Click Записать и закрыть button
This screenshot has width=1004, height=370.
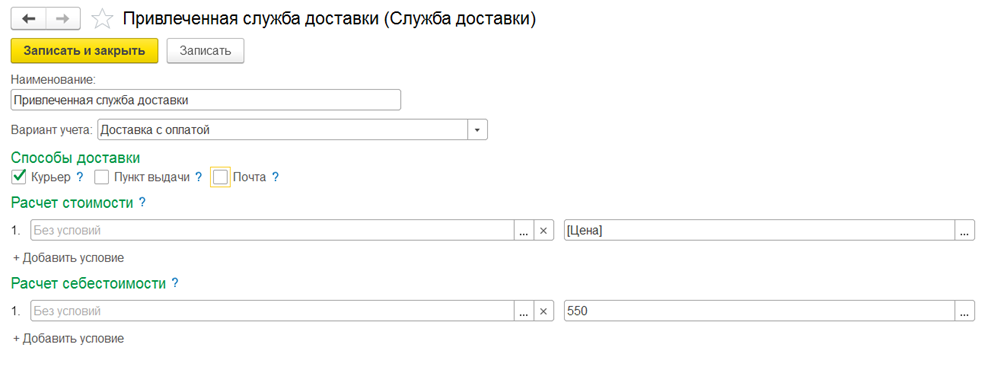click(x=85, y=51)
